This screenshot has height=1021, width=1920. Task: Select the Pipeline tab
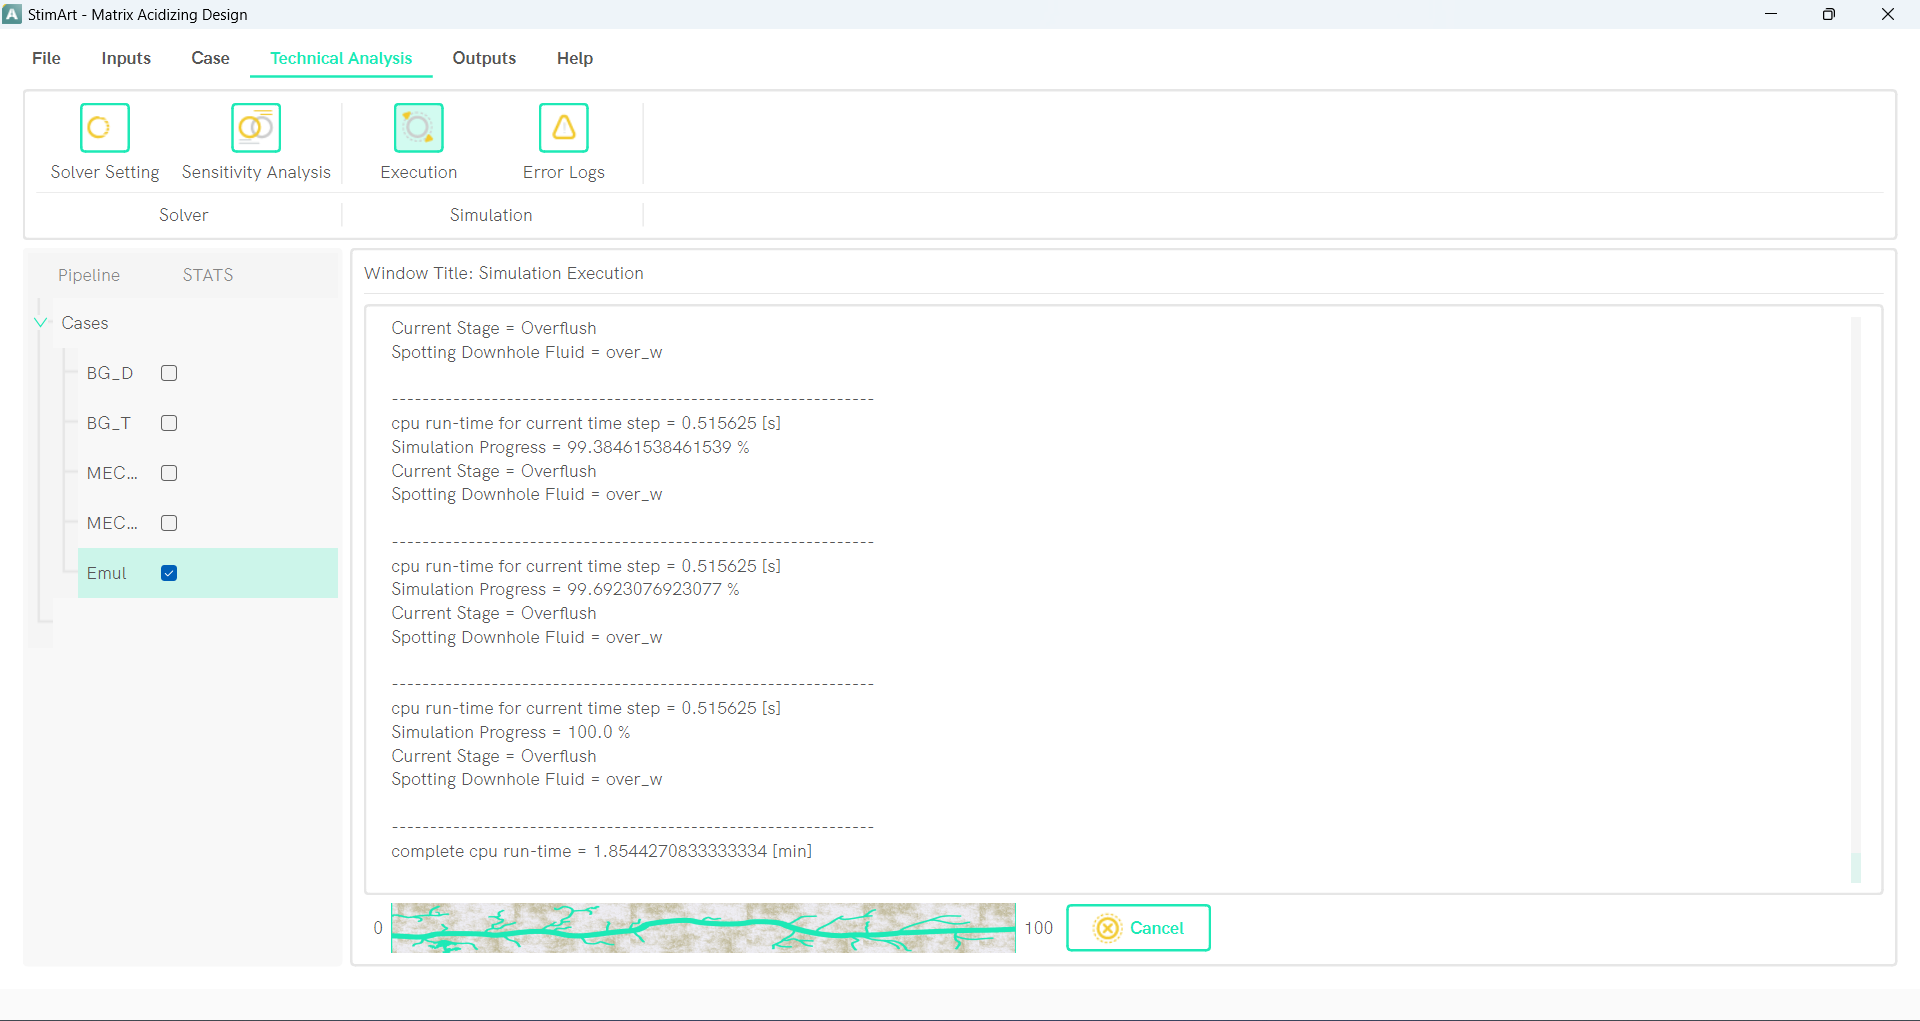coord(89,274)
